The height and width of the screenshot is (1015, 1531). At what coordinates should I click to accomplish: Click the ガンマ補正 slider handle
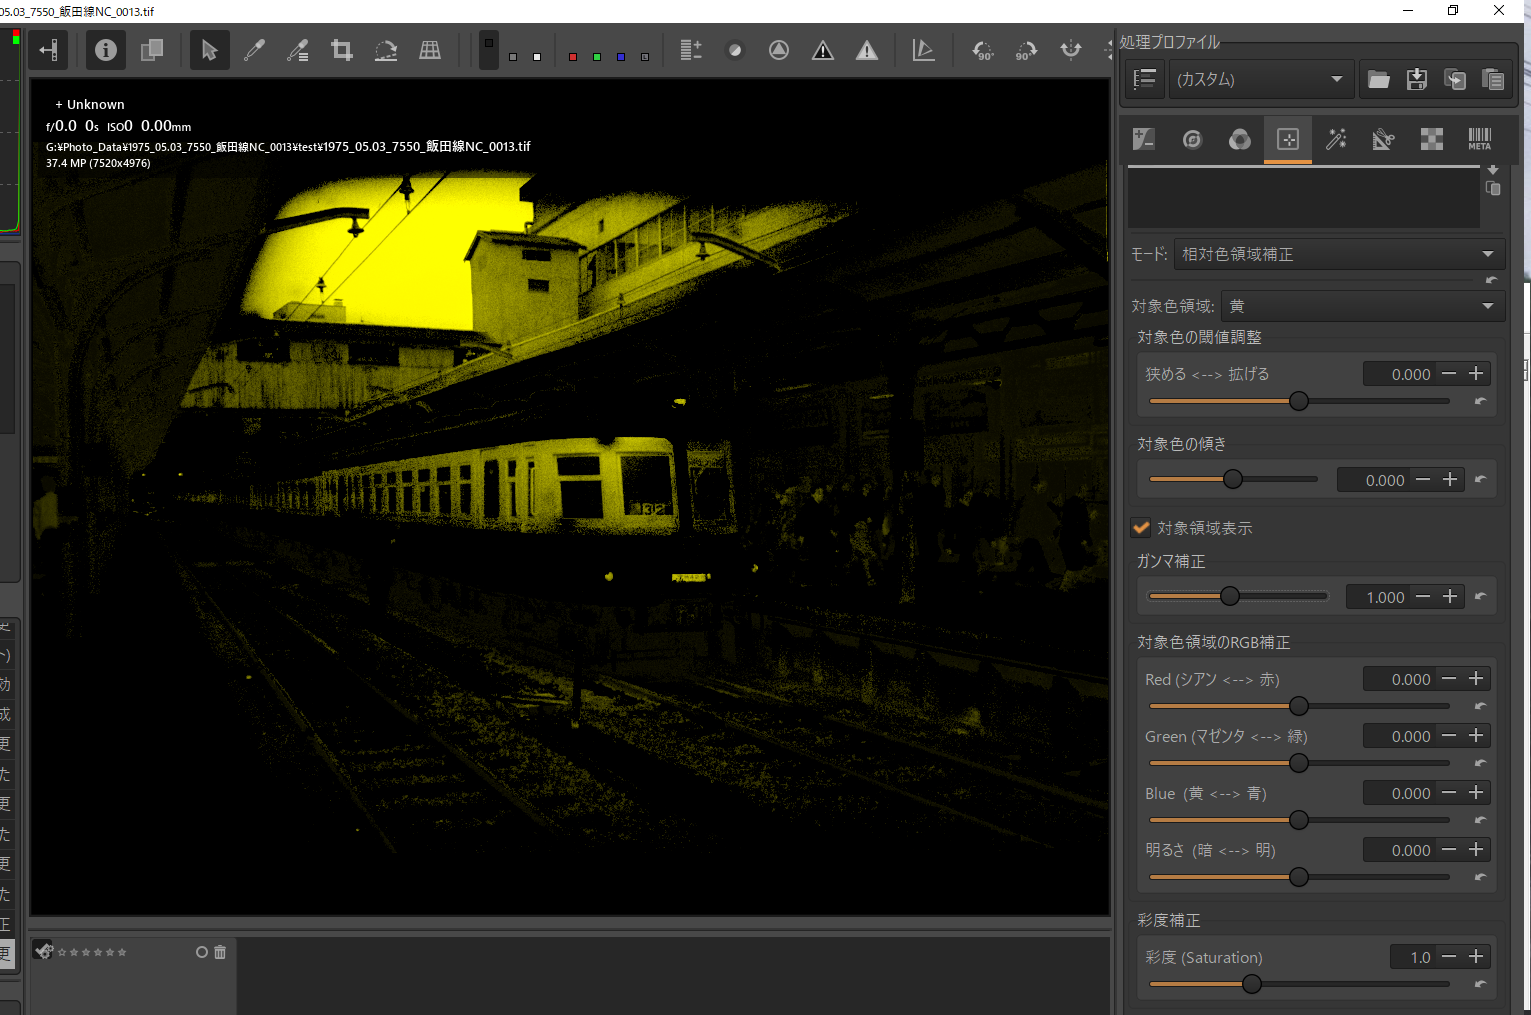(1230, 596)
